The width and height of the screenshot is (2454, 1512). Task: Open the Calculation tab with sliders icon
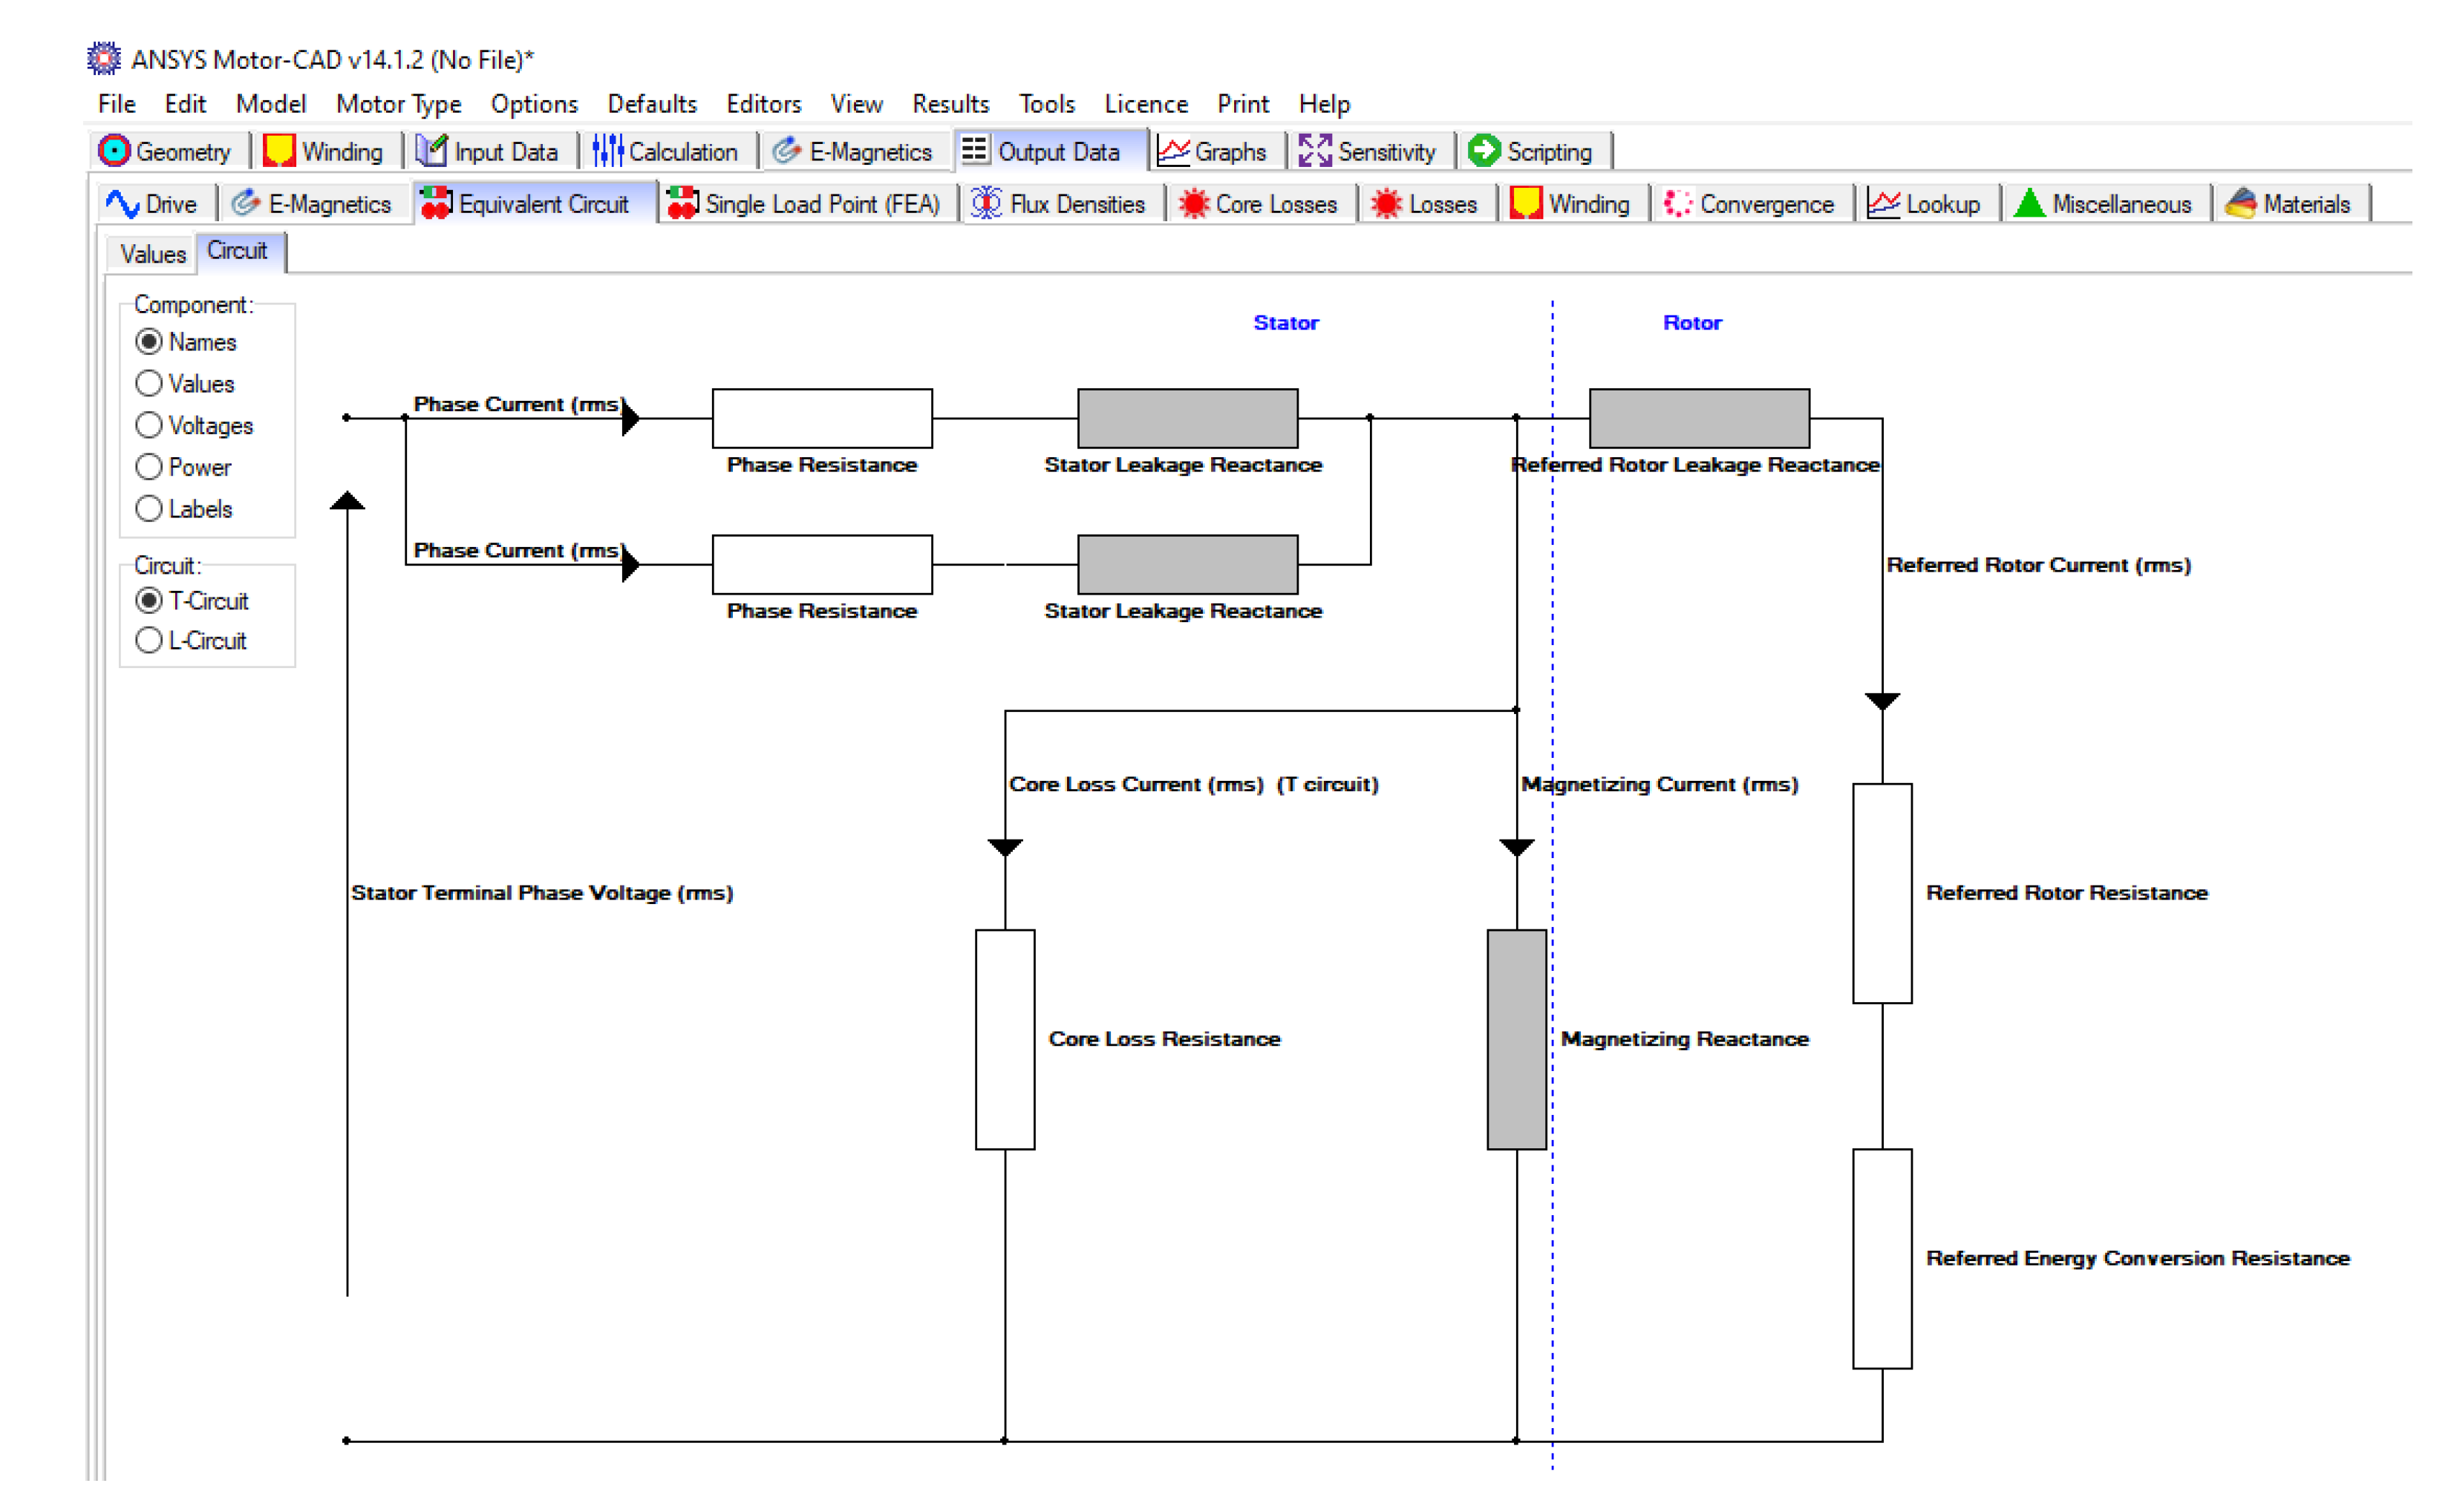(x=607, y=151)
